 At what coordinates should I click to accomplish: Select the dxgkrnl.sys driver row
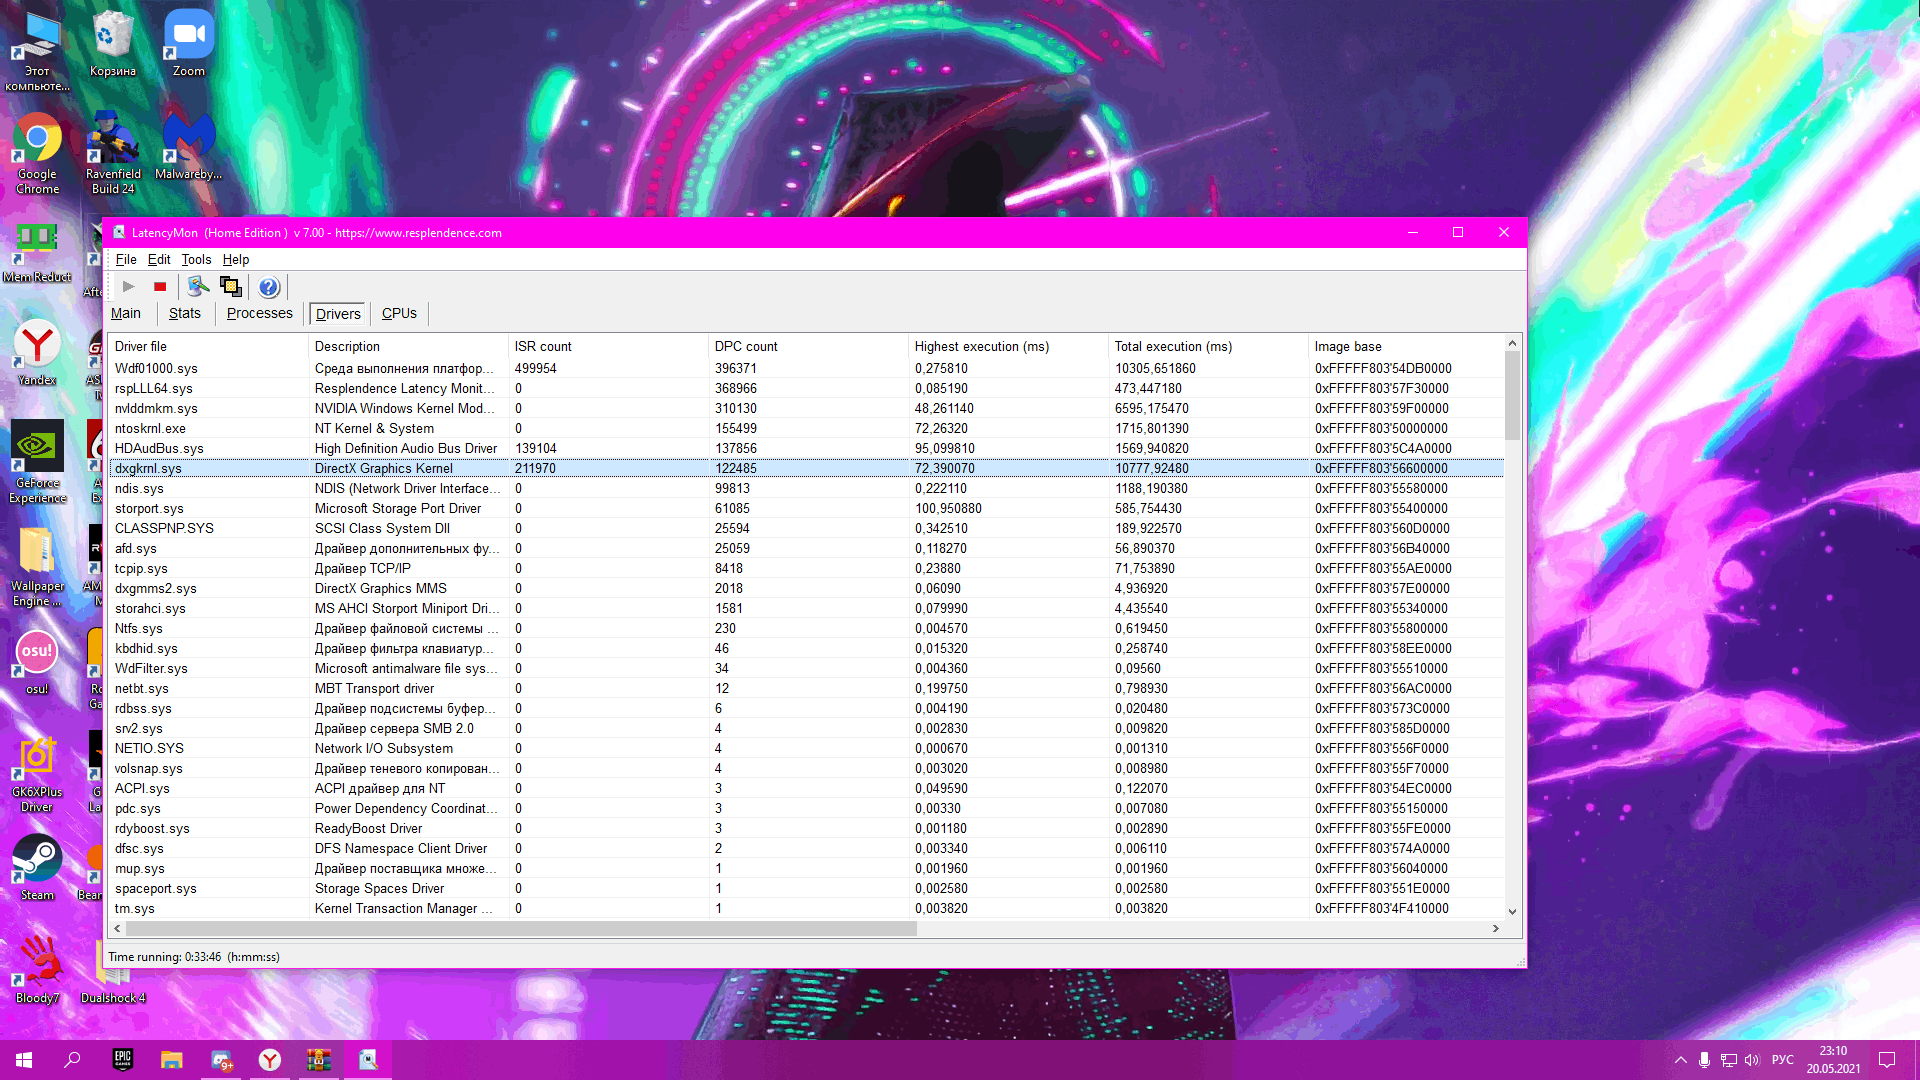[806, 468]
